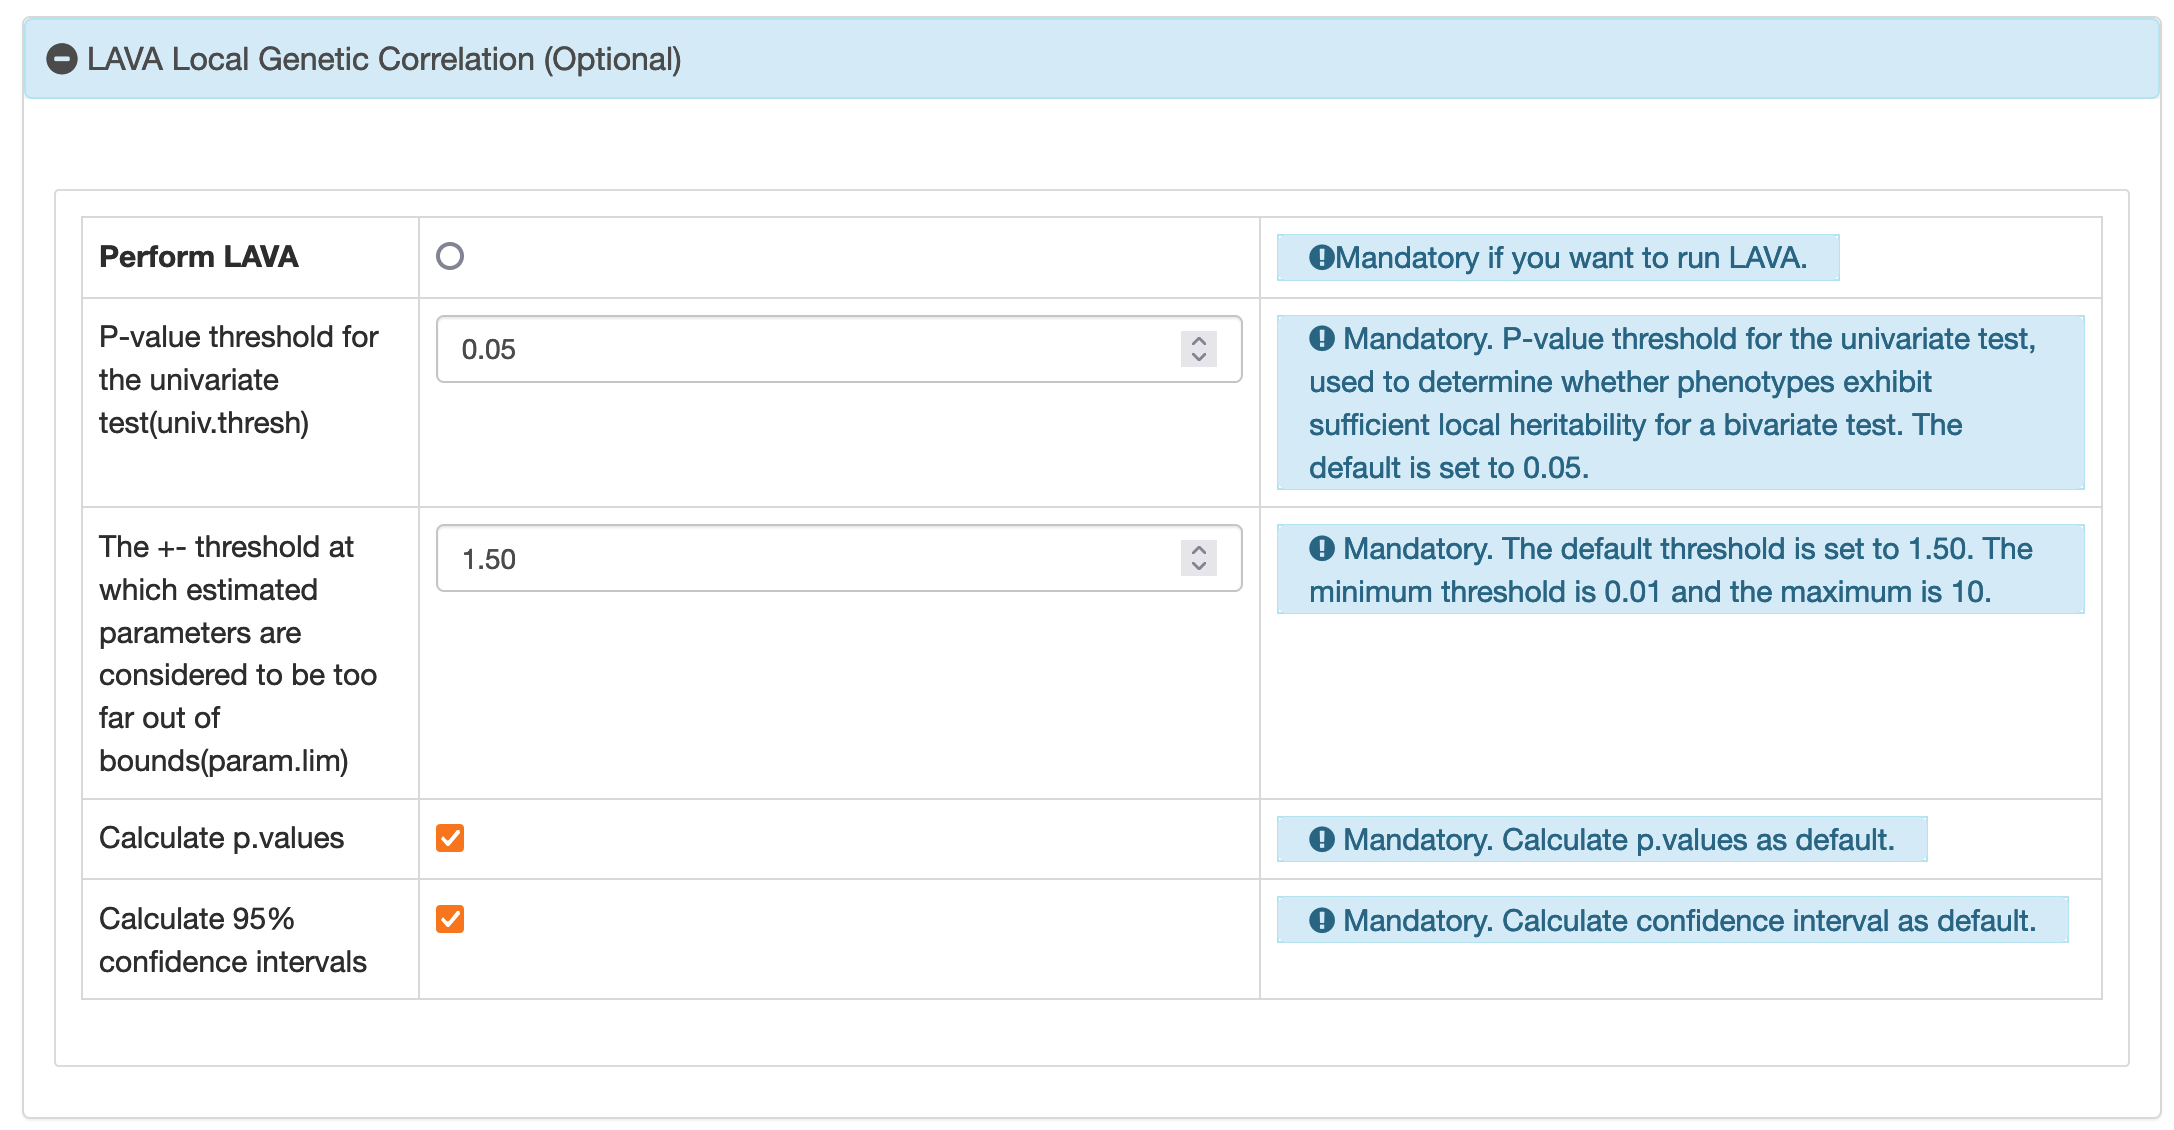Click into the param.lim field showing 1.50

(800, 559)
